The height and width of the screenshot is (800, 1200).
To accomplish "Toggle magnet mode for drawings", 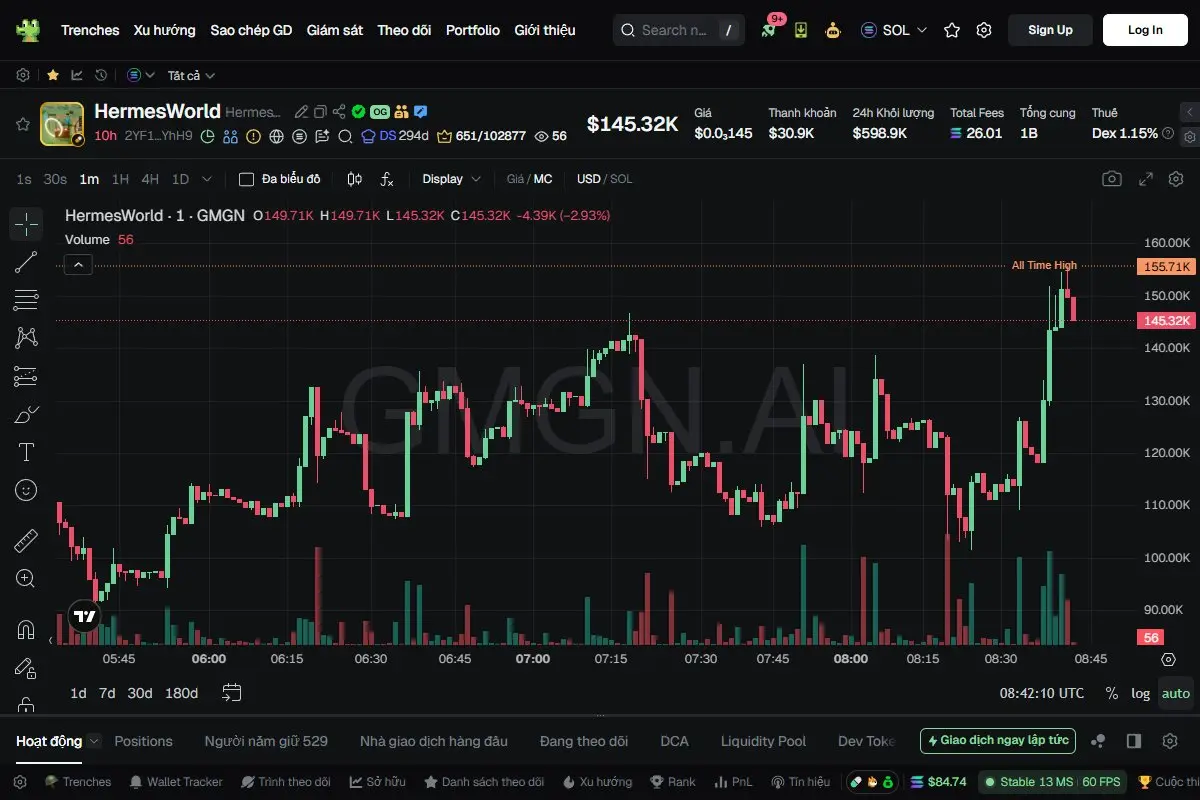I will (26, 630).
